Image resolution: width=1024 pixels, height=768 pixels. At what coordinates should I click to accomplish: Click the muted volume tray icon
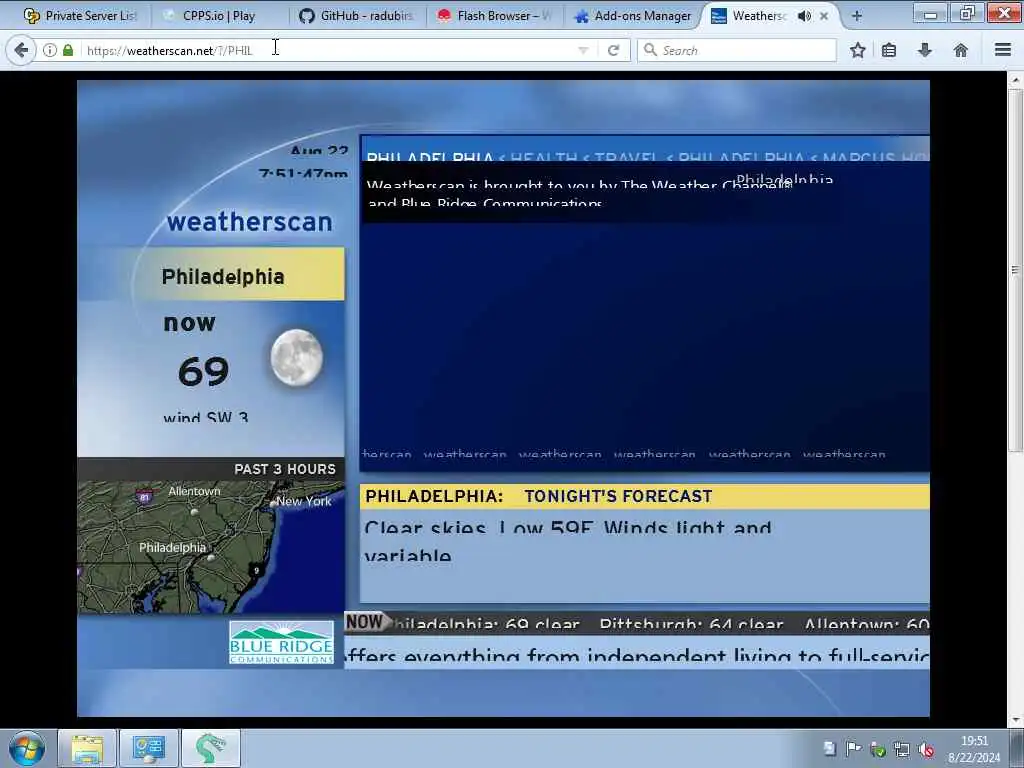925,749
